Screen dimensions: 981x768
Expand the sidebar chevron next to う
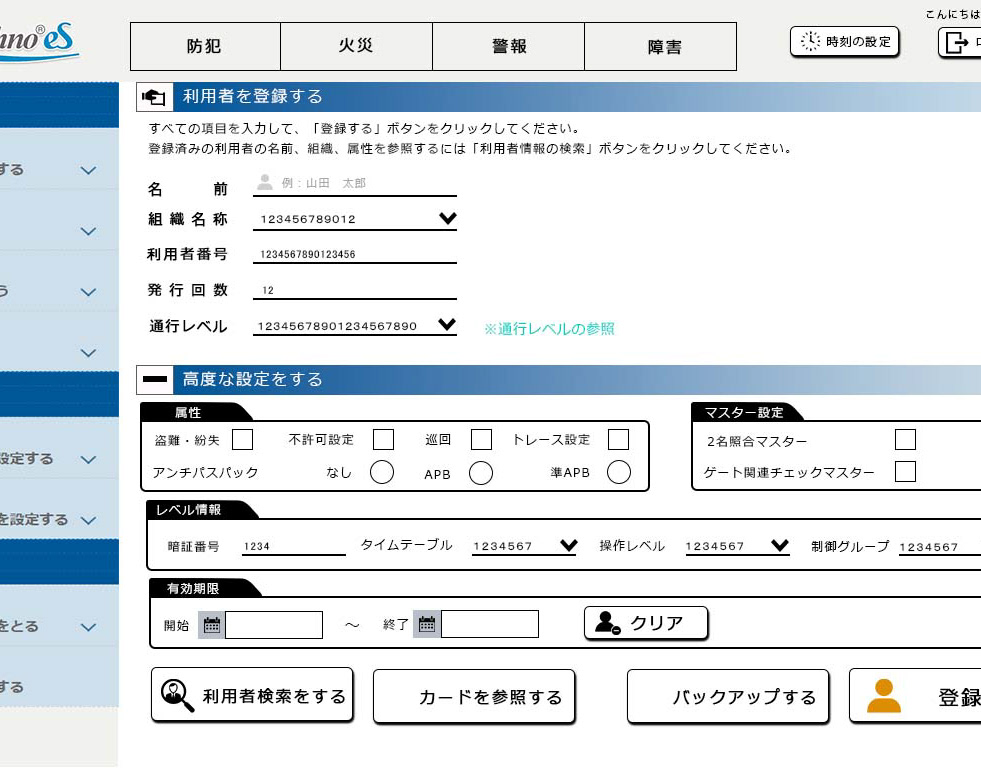(x=88, y=292)
